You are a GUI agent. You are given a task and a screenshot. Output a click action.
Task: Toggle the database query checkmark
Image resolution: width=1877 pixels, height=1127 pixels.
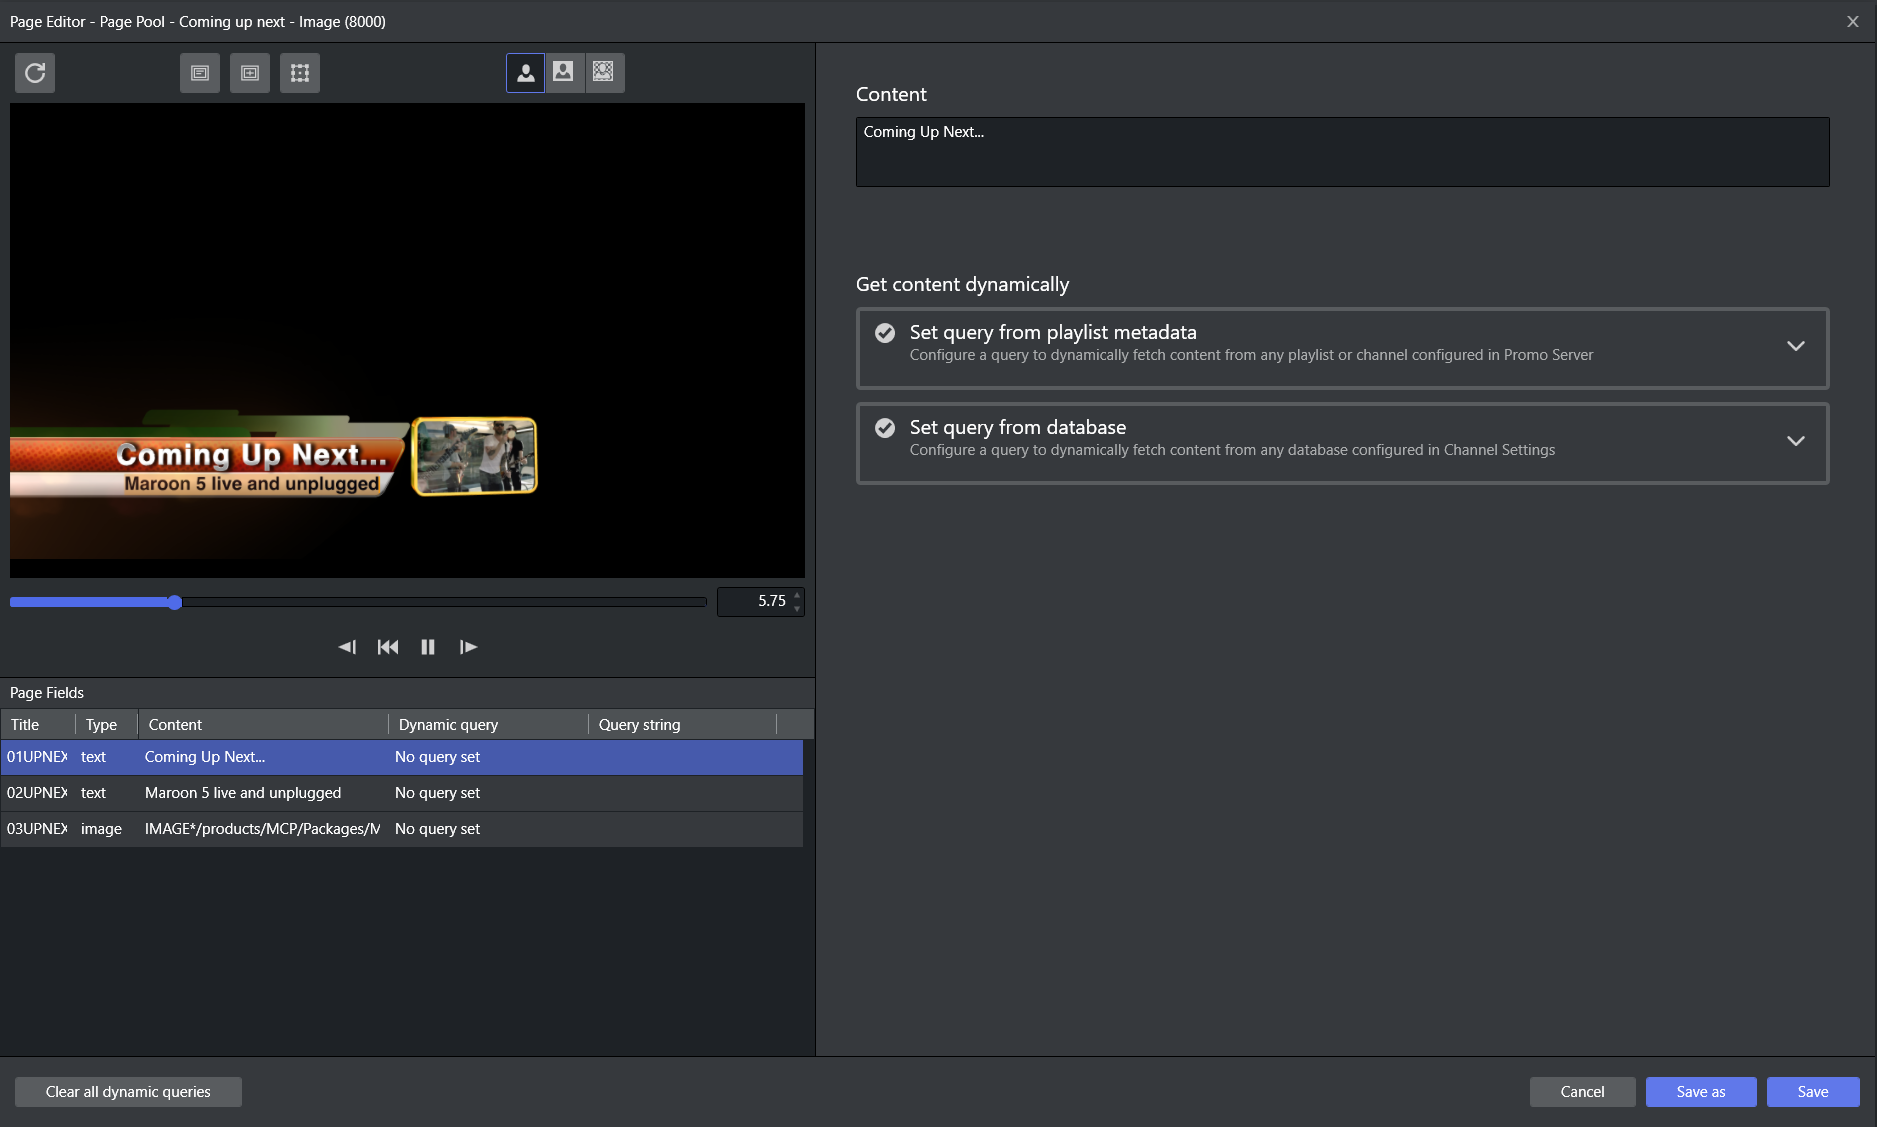click(x=885, y=428)
